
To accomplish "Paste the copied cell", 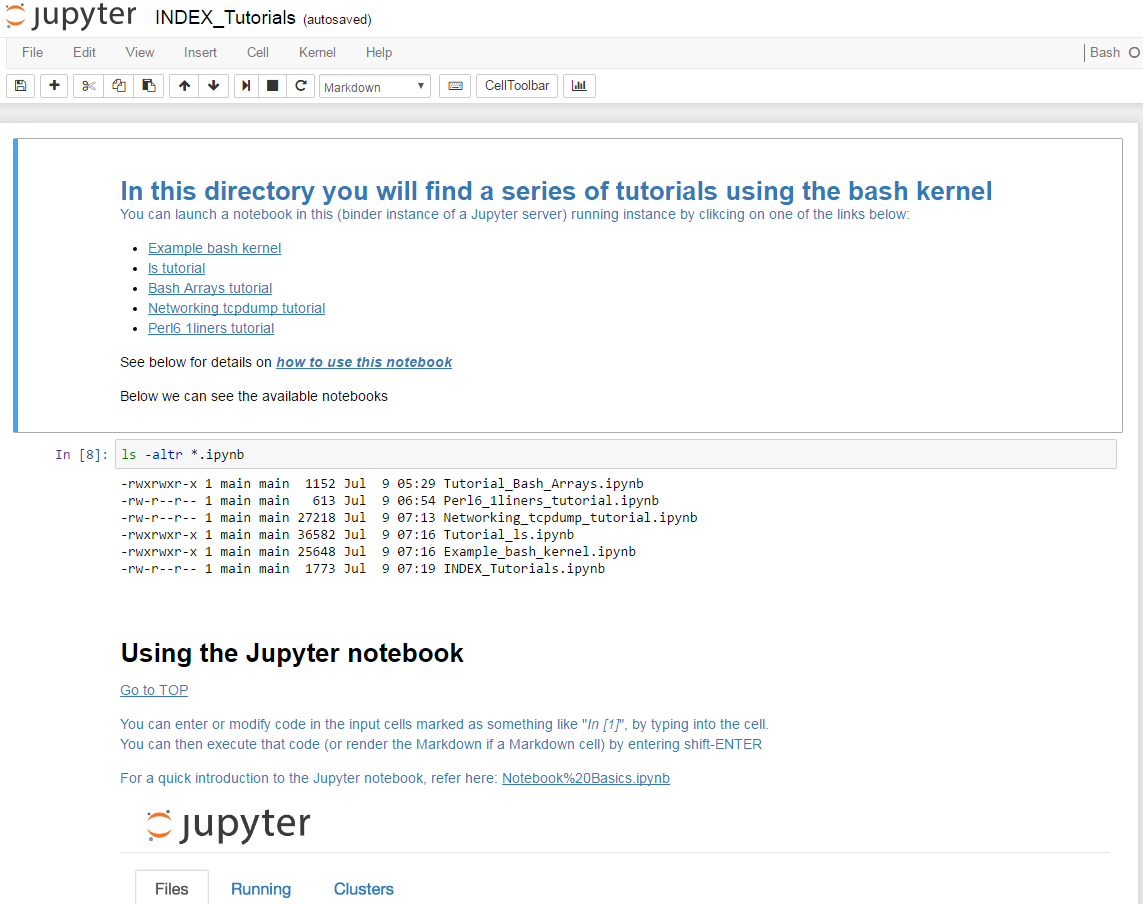I will pos(148,85).
